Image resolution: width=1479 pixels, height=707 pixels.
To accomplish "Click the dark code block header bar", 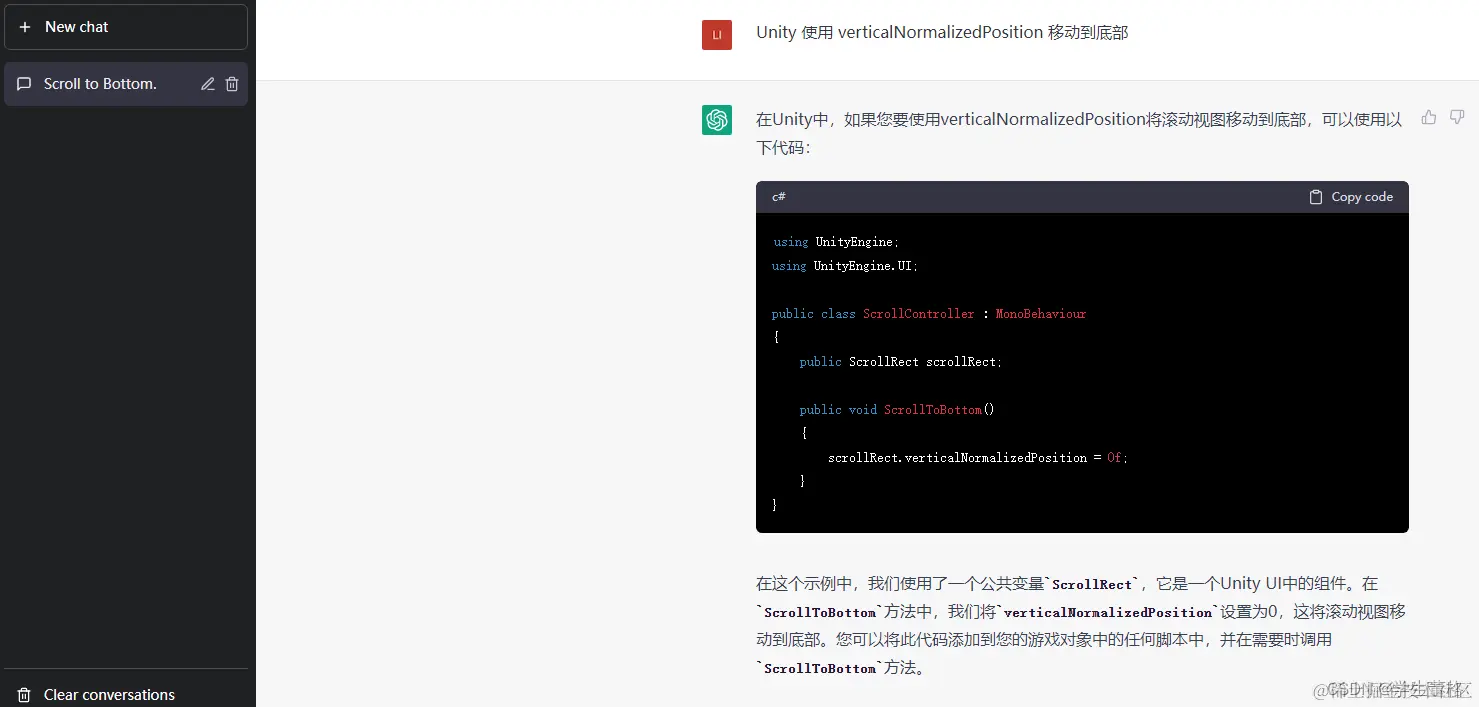I will tap(1050, 196).
